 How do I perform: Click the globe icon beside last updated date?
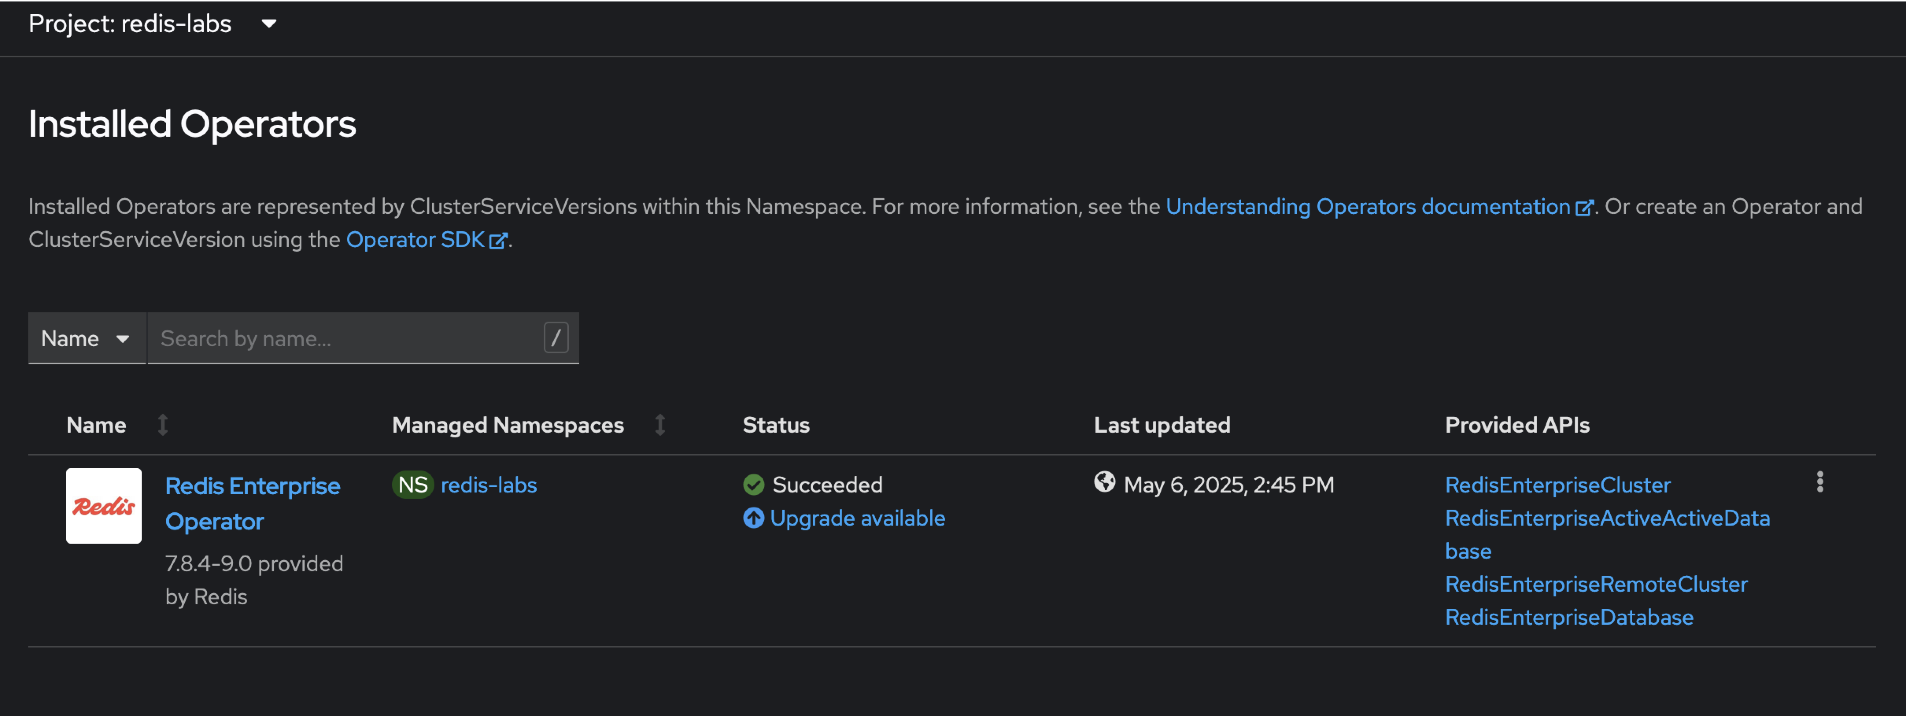[x=1105, y=483]
